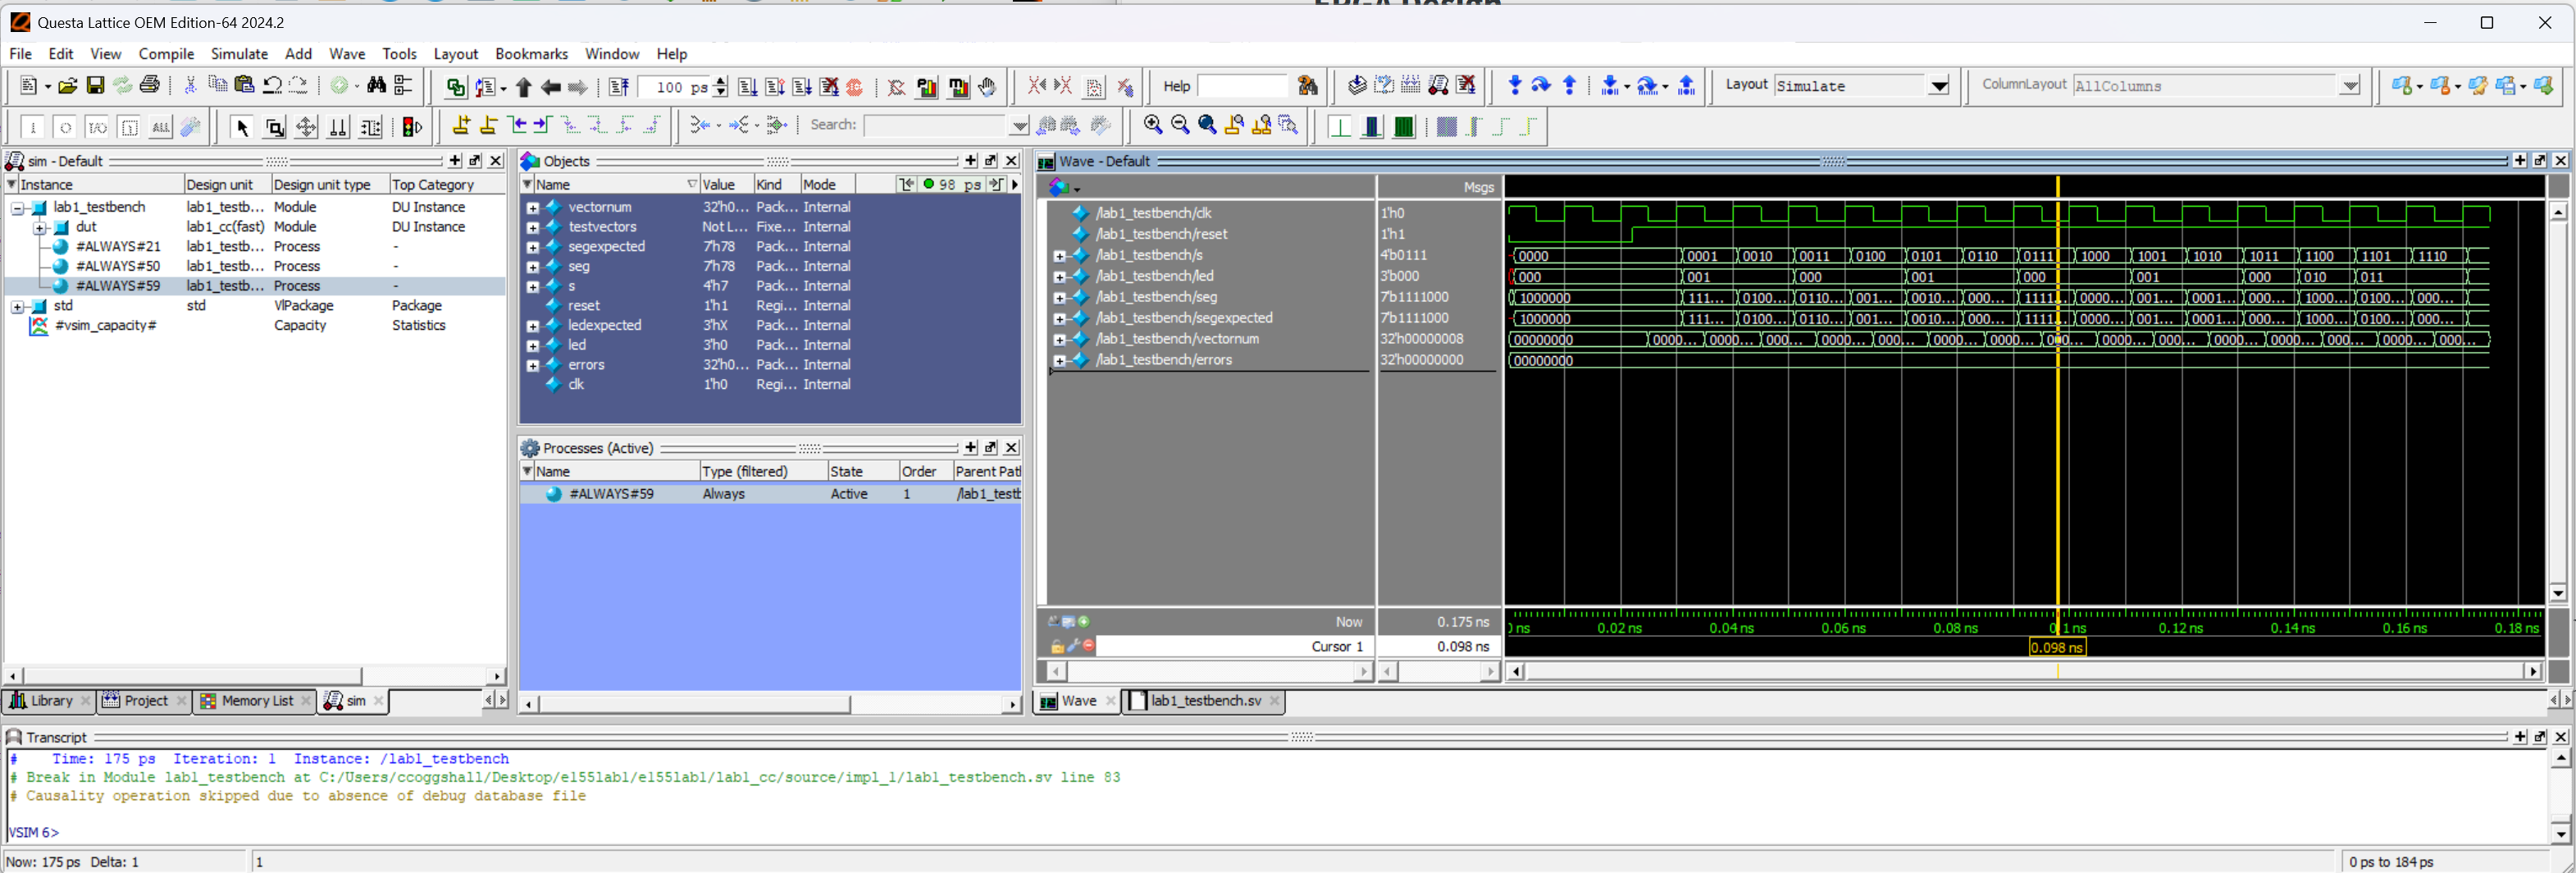
Task: Open the Simulate menu
Action: pos(239,54)
